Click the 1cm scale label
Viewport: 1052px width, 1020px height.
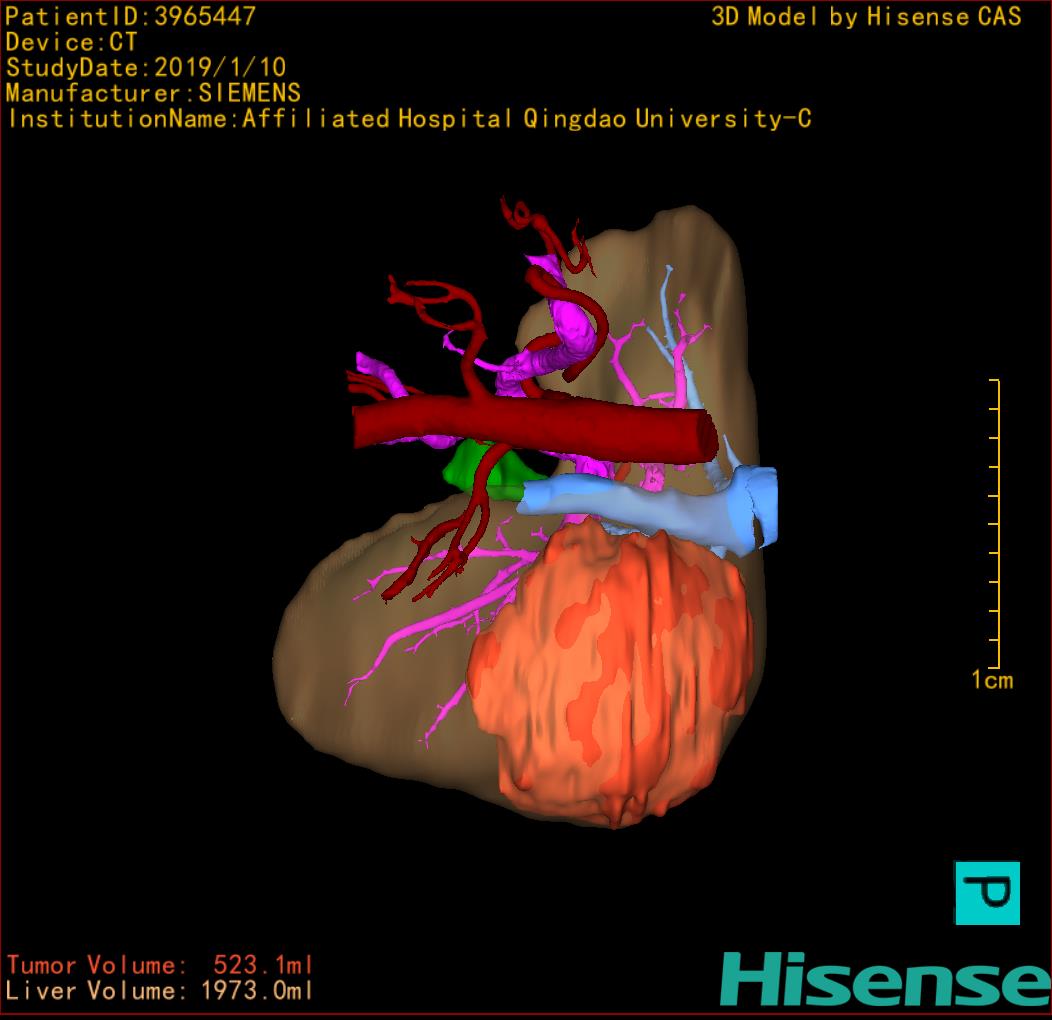(x=991, y=681)
